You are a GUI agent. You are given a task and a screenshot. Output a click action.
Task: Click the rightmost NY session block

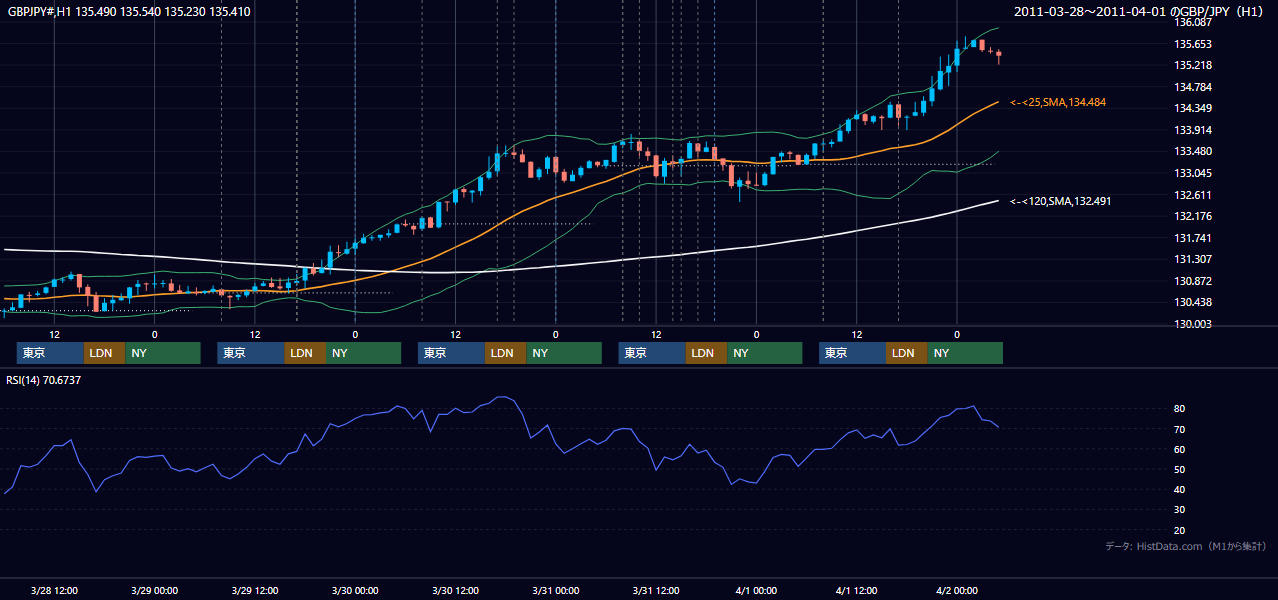point(965,353)
